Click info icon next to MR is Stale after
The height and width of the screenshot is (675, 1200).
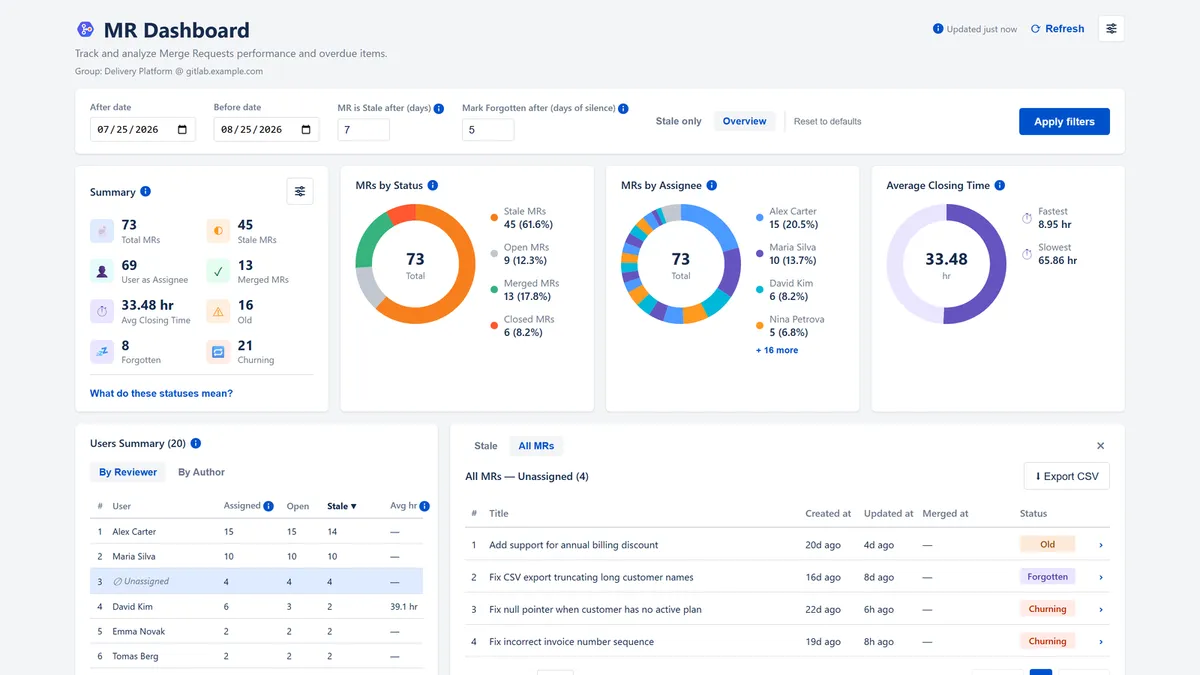point(439,108)
